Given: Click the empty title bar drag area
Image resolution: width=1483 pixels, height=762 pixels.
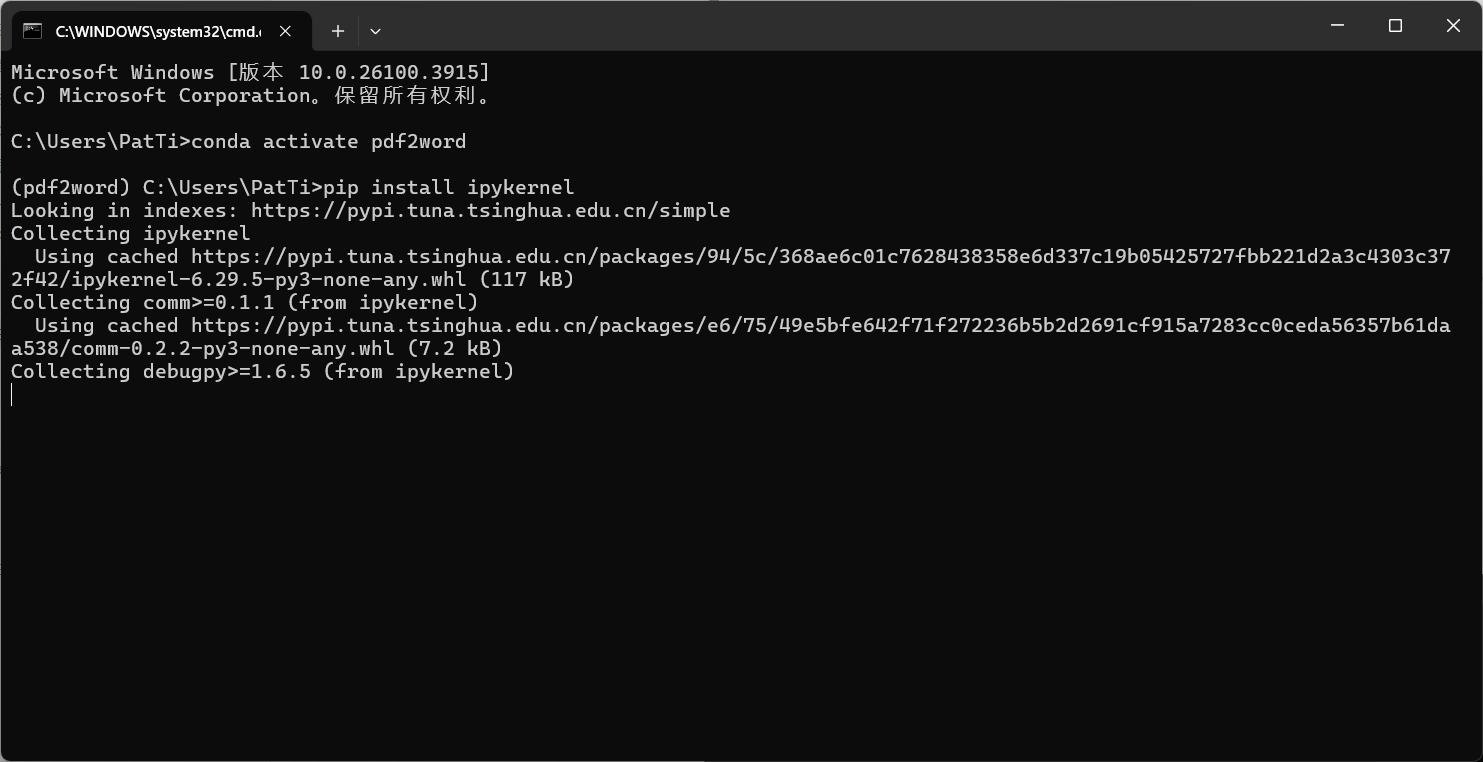Looking at the screenshot, I should (850, 26).
